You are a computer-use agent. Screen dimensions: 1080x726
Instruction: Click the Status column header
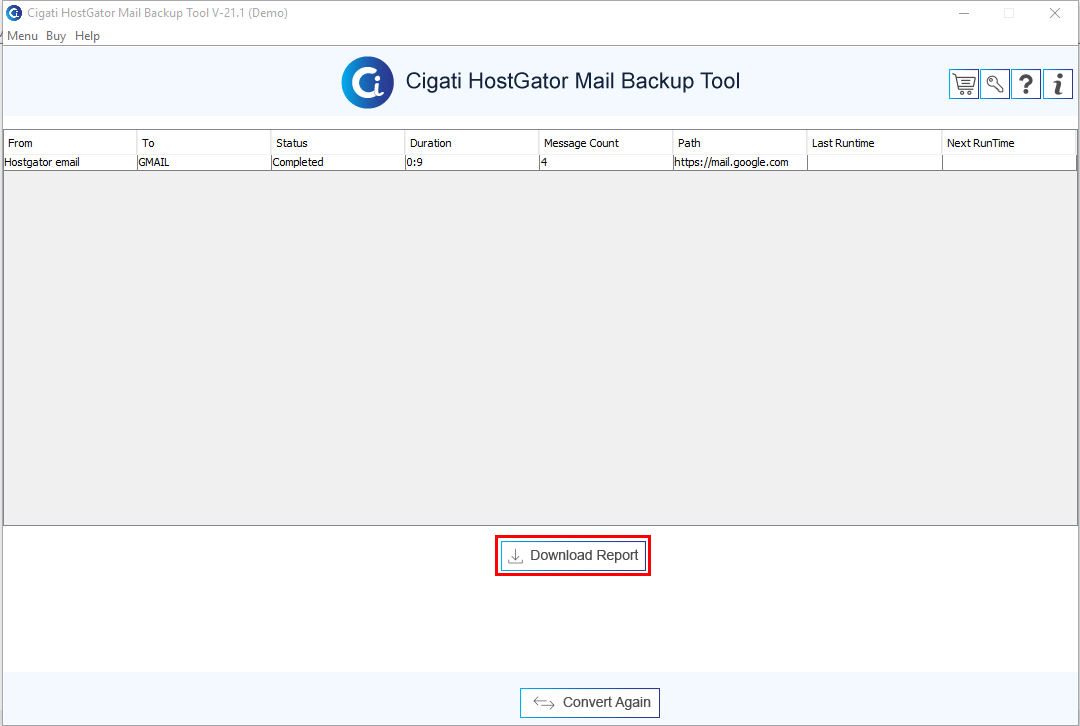(x=338, y=143)
